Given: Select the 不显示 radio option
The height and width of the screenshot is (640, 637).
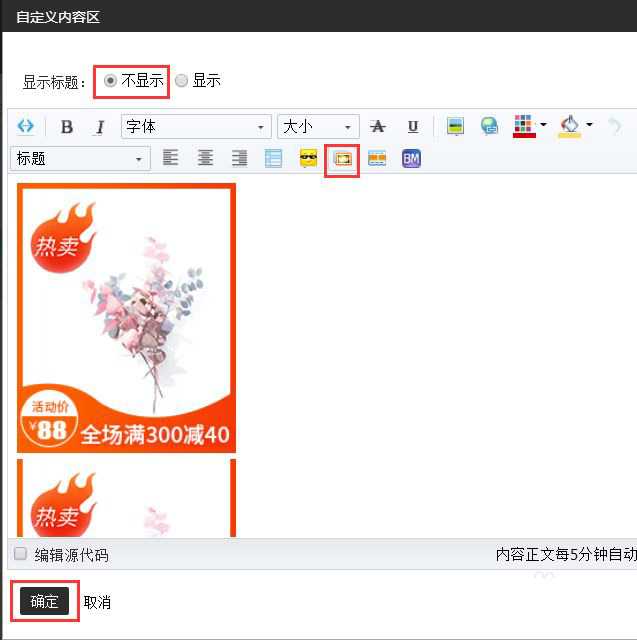Looking at the screenshot, I should [x=110, y=81].
